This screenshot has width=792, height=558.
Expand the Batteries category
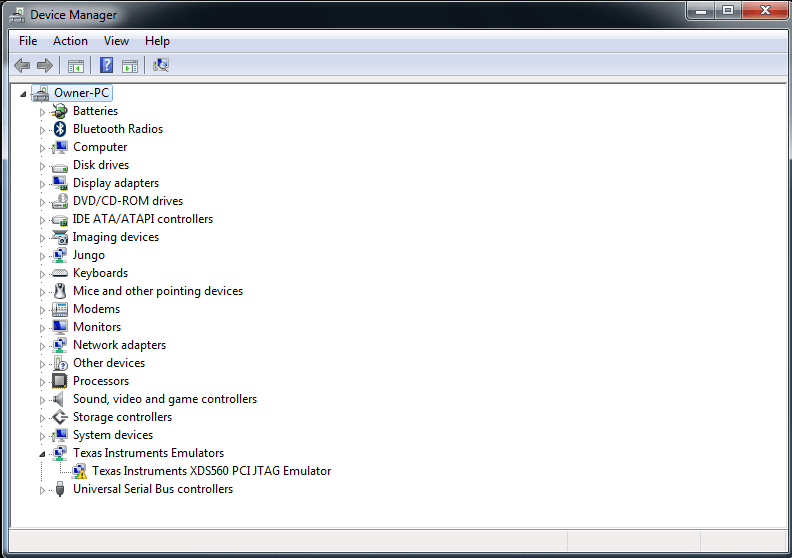[42, 112]
